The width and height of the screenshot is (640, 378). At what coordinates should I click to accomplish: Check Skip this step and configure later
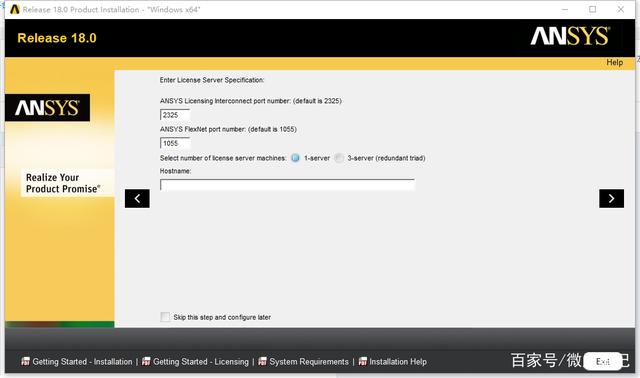click(x=165, y=317)
